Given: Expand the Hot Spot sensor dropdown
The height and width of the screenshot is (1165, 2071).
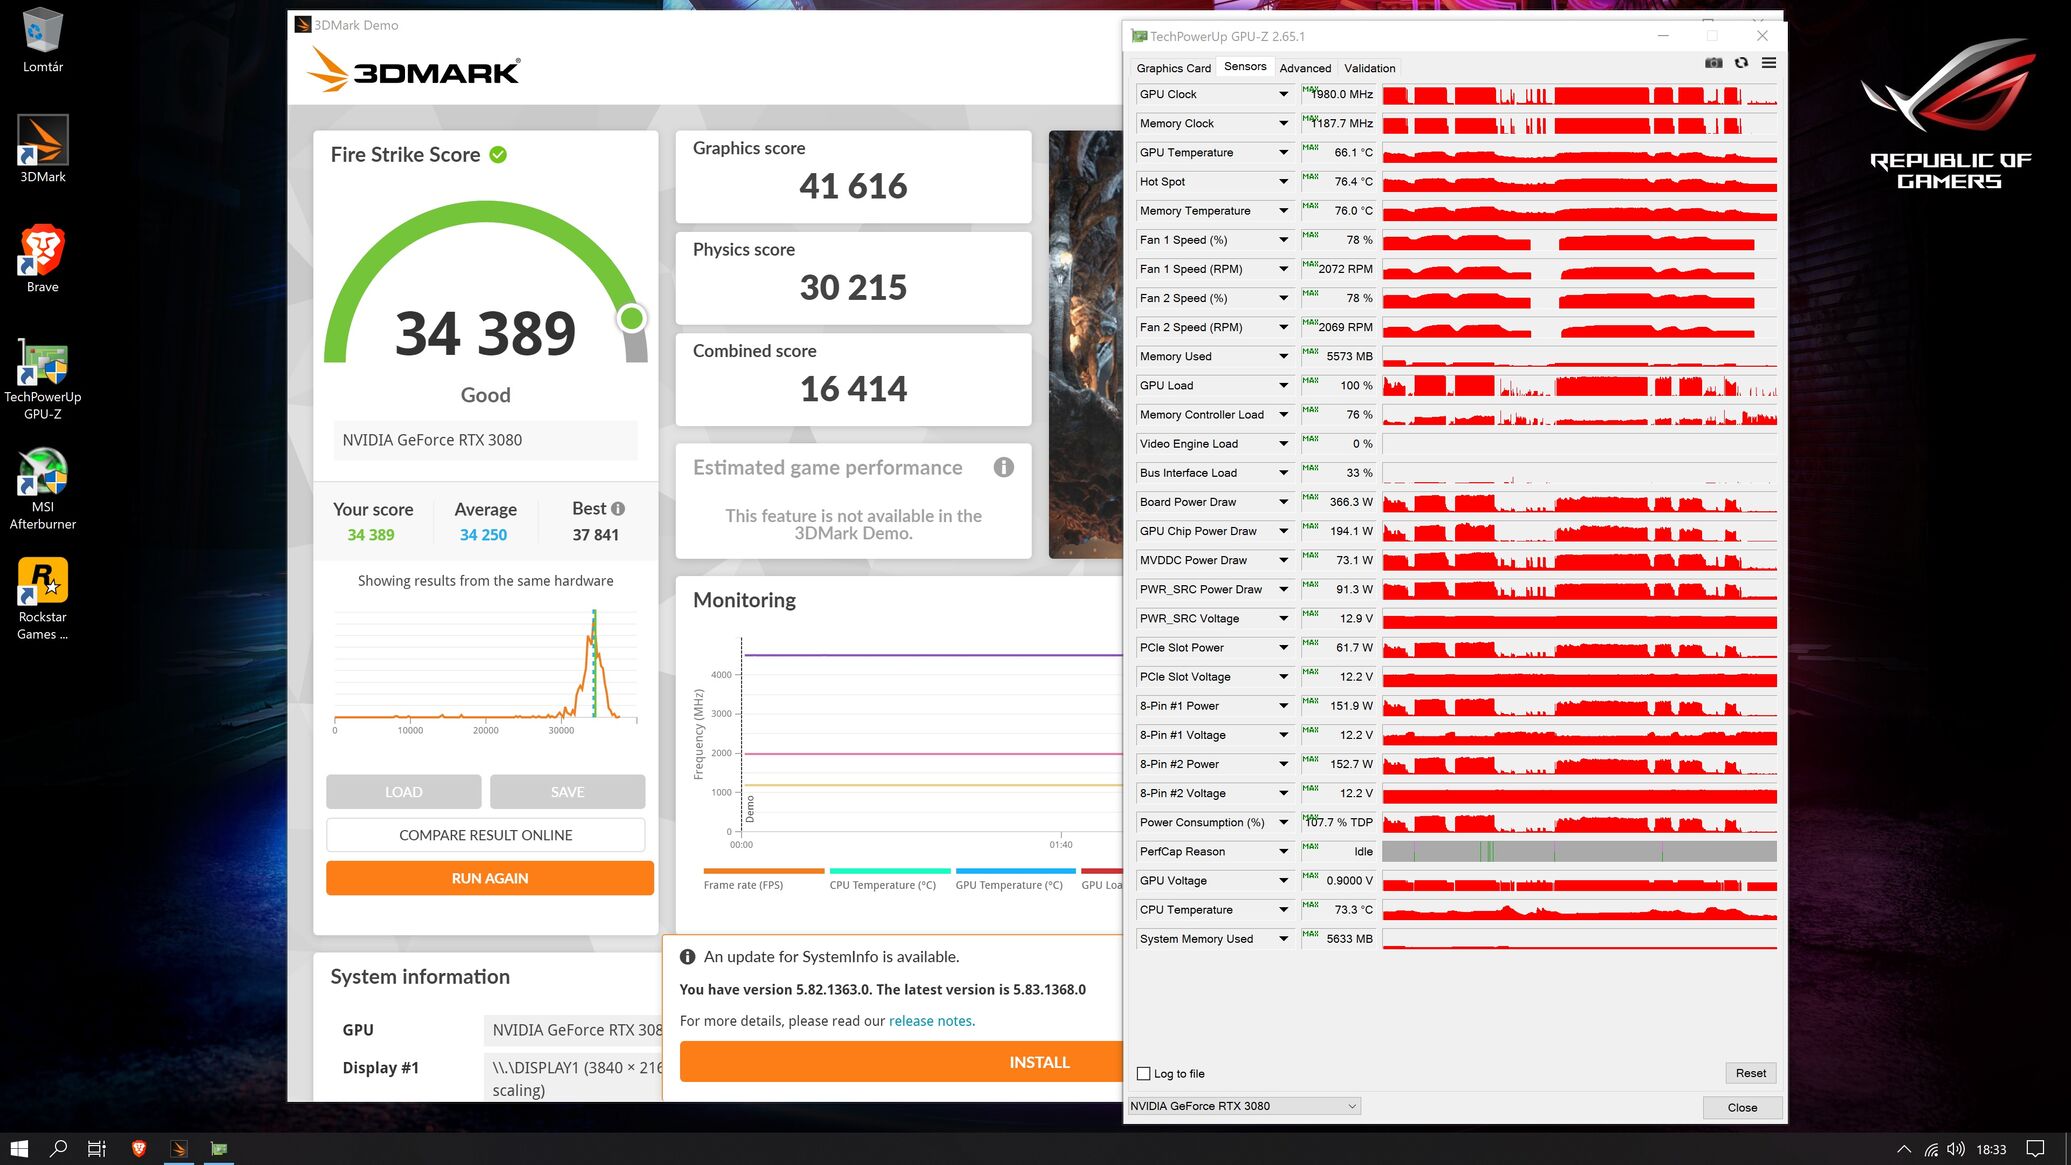Looking at the screenshot, I should (1283, 181).
